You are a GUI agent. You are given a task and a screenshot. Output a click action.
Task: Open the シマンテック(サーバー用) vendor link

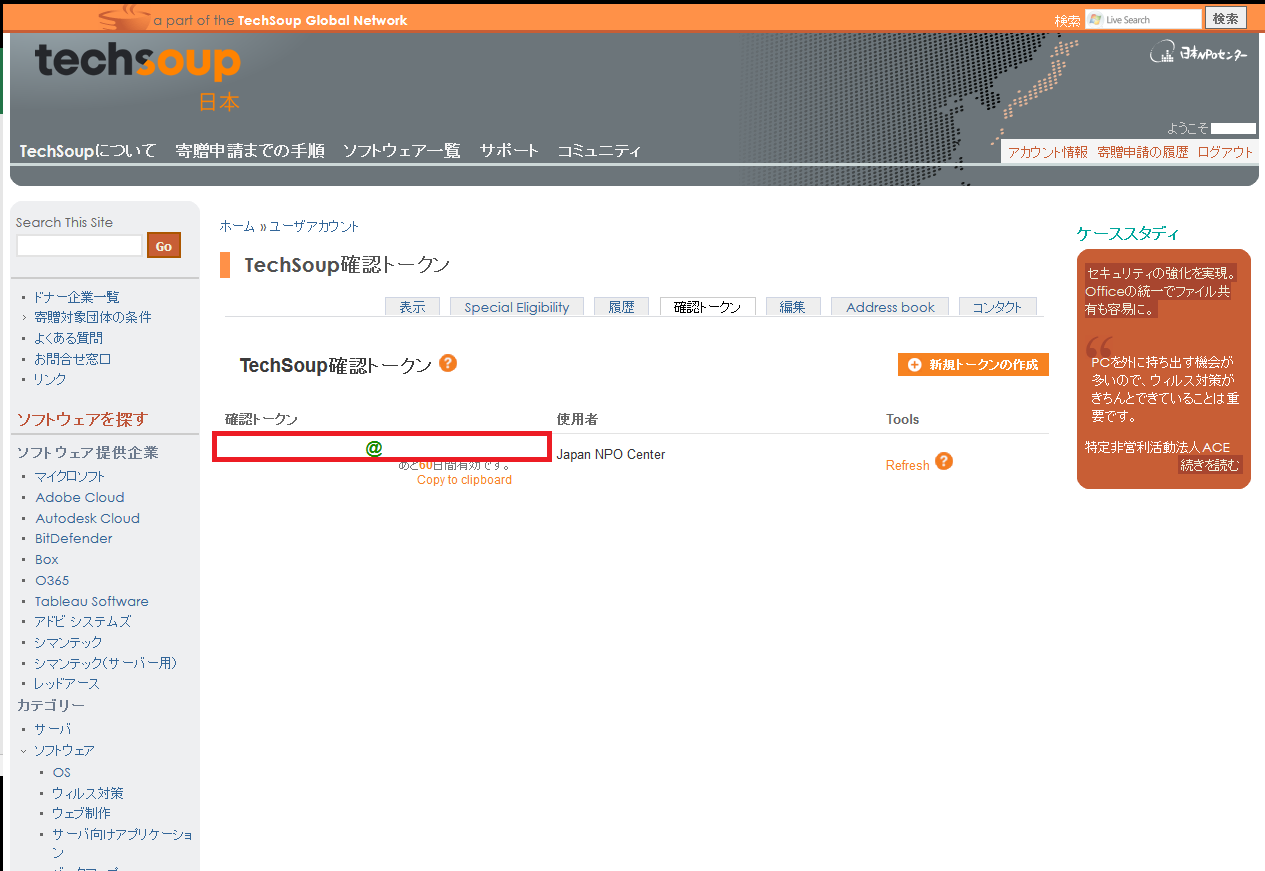(x=105, y=663)
